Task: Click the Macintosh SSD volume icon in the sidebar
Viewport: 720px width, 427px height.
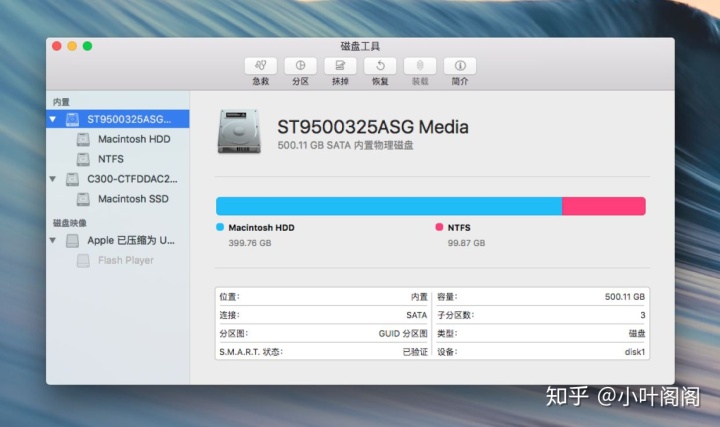Action: click(83, 199)
